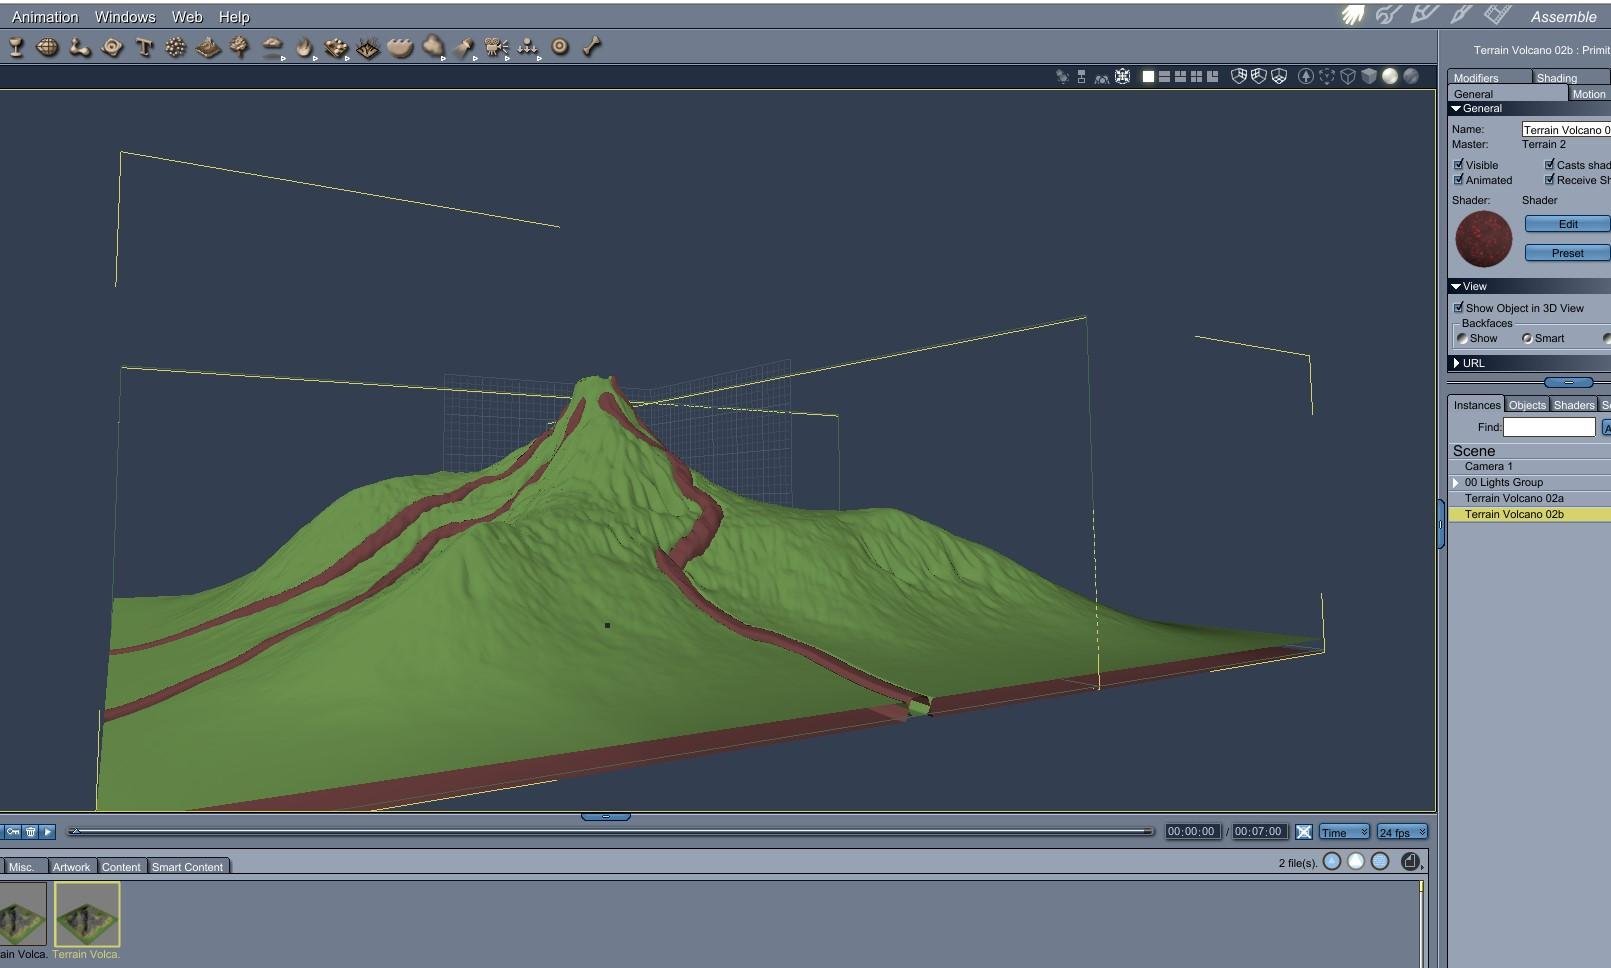Click the shader Edit button
The width and height of the screenshot is (1611, 968).
(x=1567, y=224)
